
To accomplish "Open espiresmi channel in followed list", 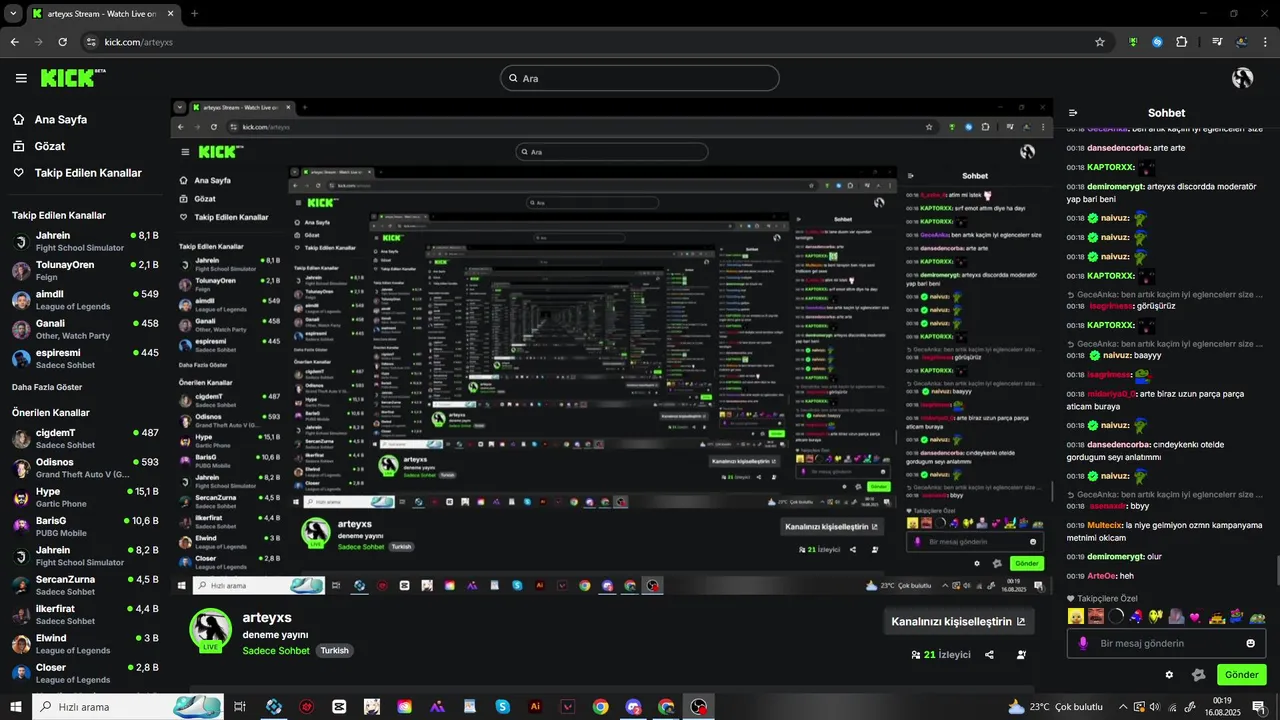I will pos(85,359).
